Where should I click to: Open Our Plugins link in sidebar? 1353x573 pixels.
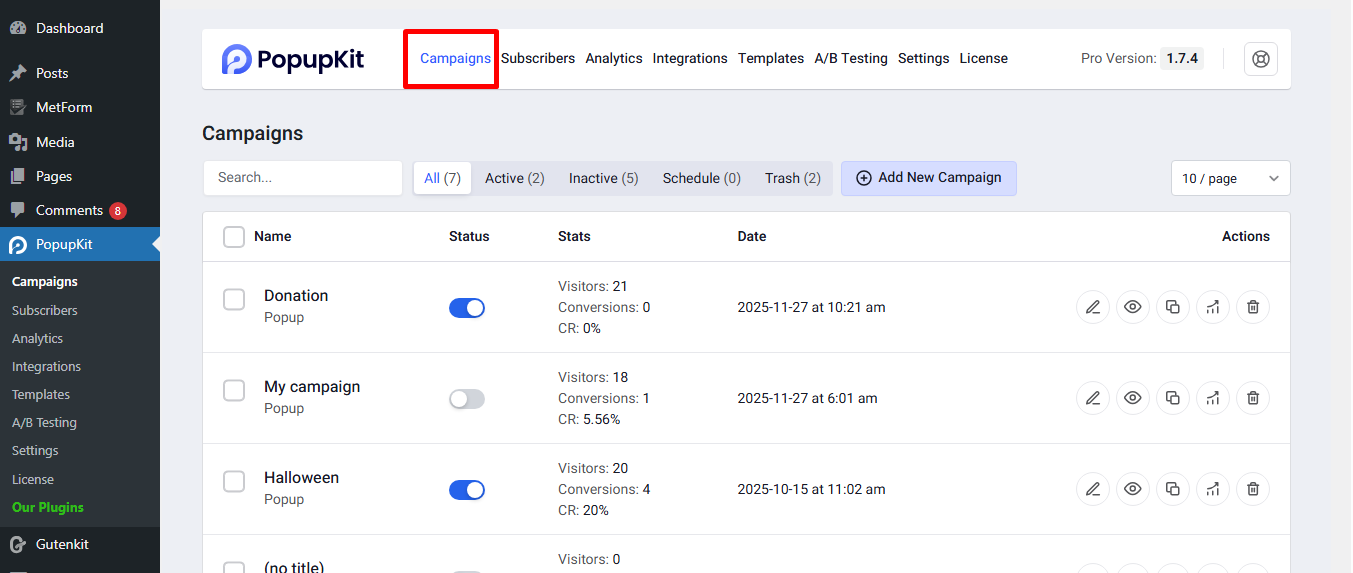[x=48, y=507]
